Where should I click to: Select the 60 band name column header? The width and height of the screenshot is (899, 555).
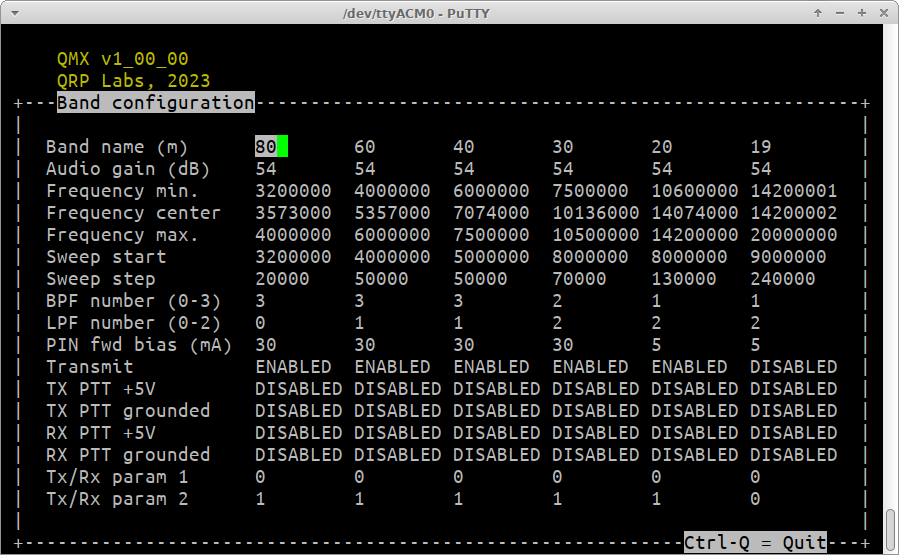364,147
